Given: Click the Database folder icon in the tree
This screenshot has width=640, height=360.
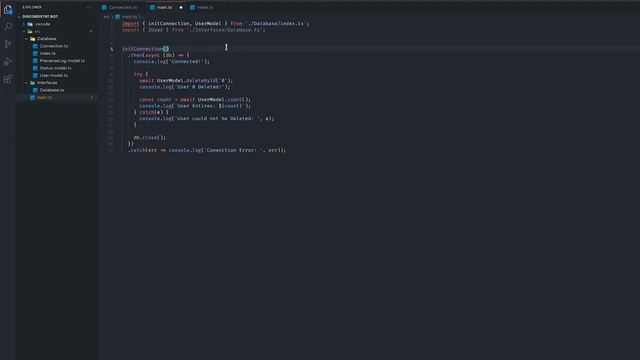Looking at the screenshot, I should tap(33, 39).
